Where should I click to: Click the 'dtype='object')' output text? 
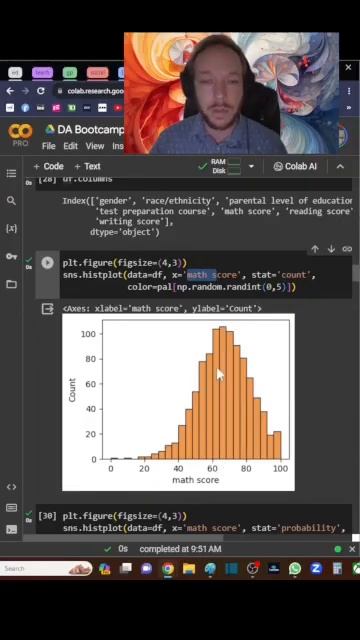tap(124, 233)
